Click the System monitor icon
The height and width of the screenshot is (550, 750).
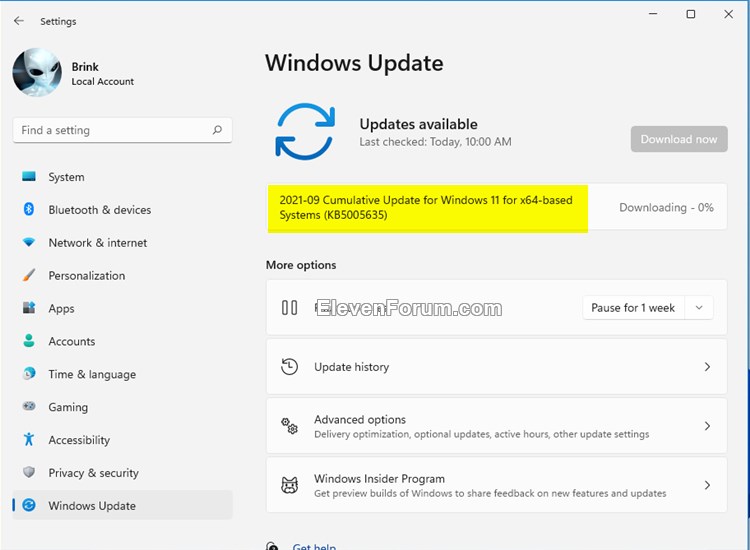29,176
